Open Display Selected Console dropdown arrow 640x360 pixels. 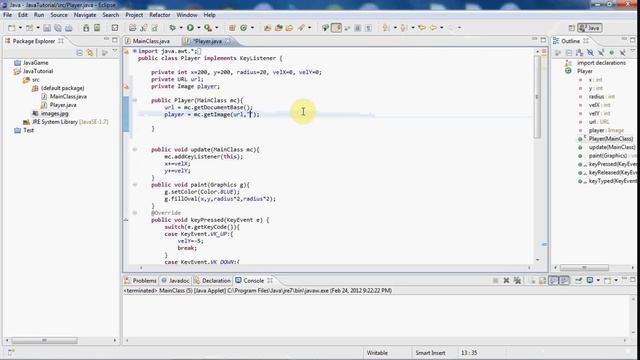click(598, 280)
